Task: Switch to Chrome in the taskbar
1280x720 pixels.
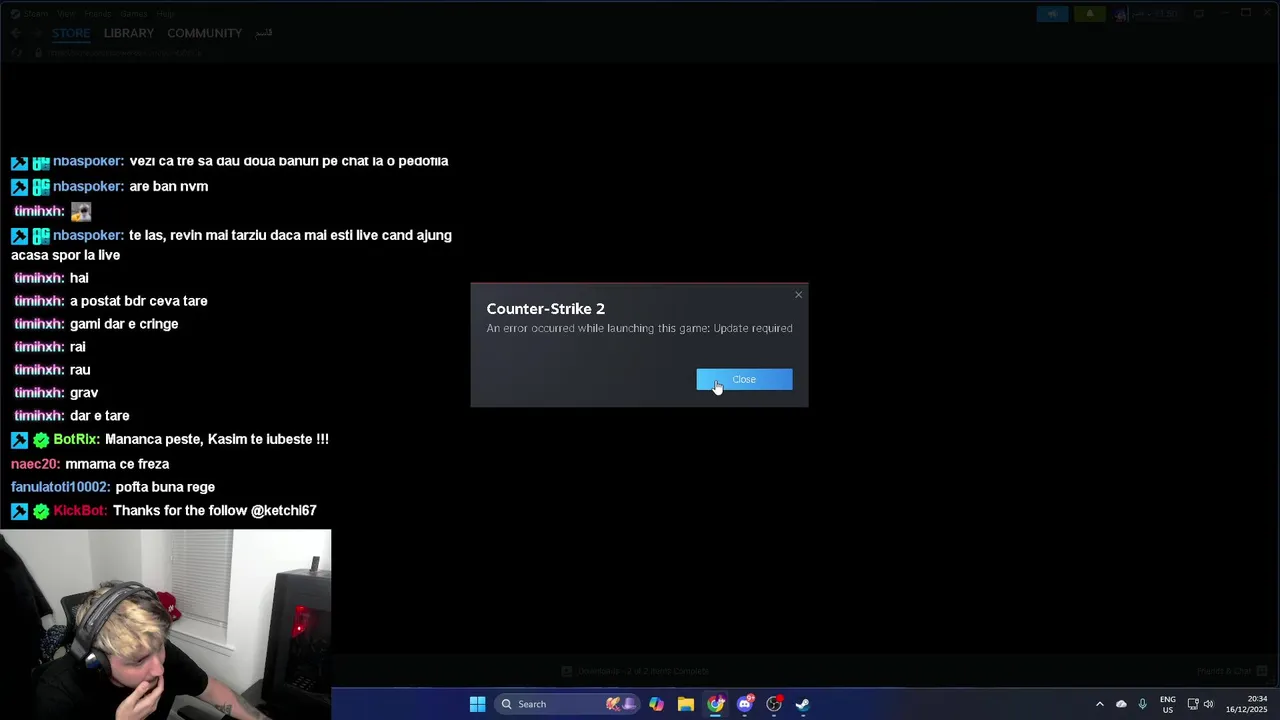Action: 715,704
